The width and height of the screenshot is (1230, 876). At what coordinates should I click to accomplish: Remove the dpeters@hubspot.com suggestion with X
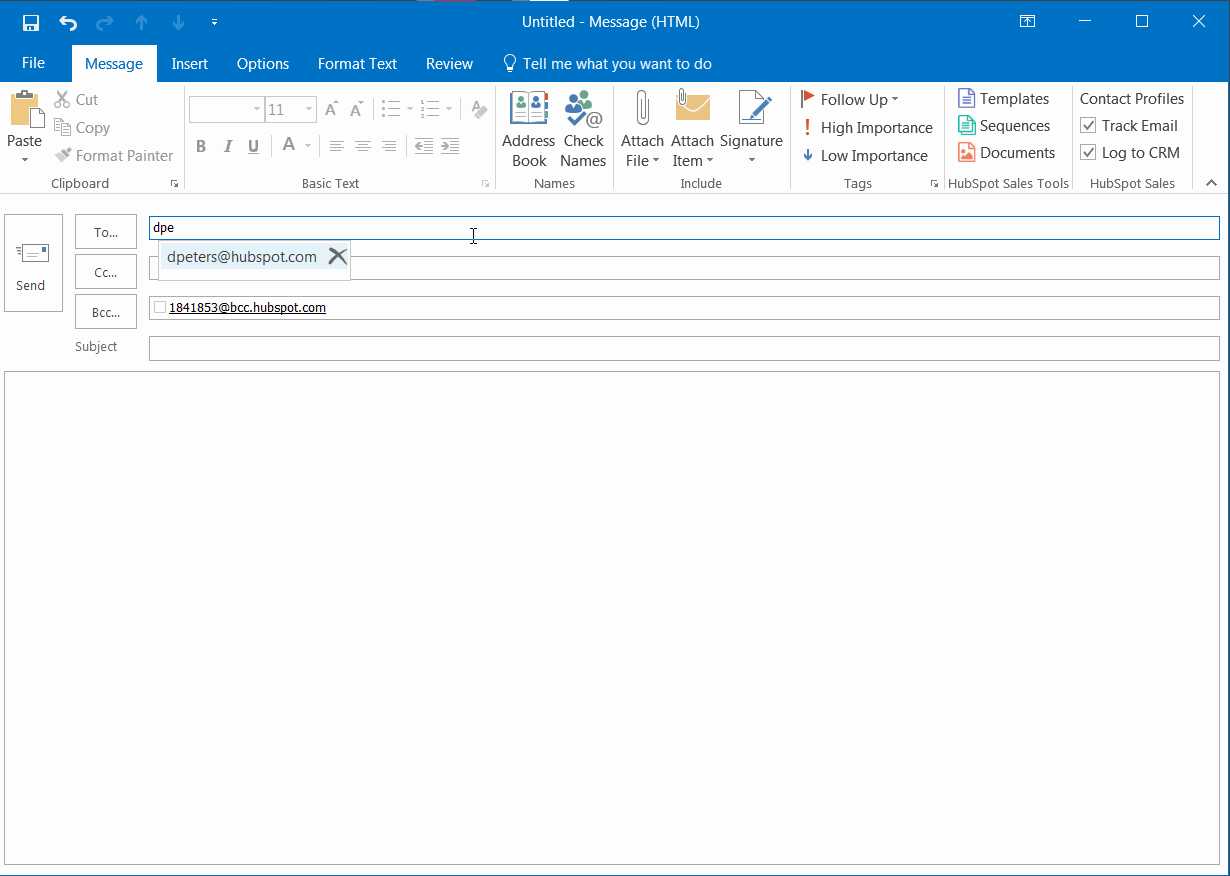click(x=337, y=257)
